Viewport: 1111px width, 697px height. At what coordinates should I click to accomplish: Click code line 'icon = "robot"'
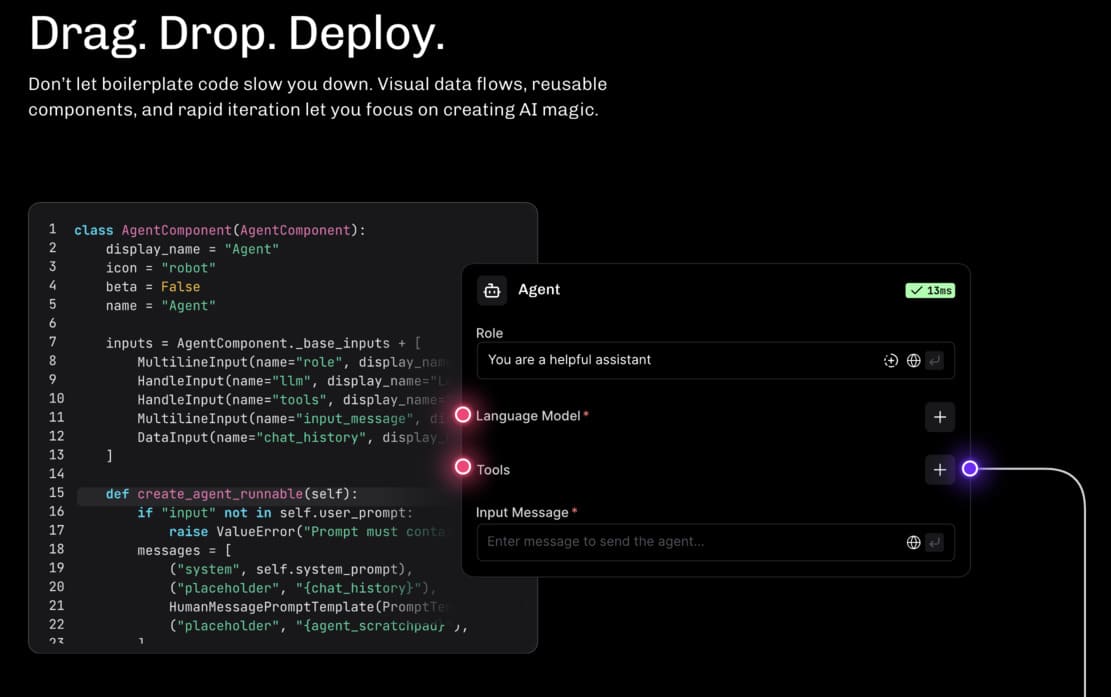pos(160,268)
